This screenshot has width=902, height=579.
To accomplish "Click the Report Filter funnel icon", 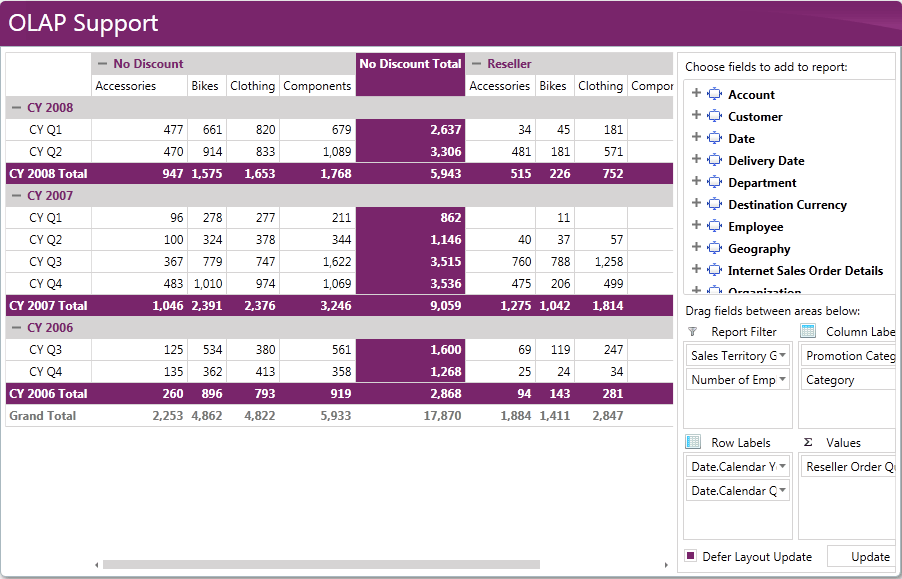I will (x=693, y=332).
